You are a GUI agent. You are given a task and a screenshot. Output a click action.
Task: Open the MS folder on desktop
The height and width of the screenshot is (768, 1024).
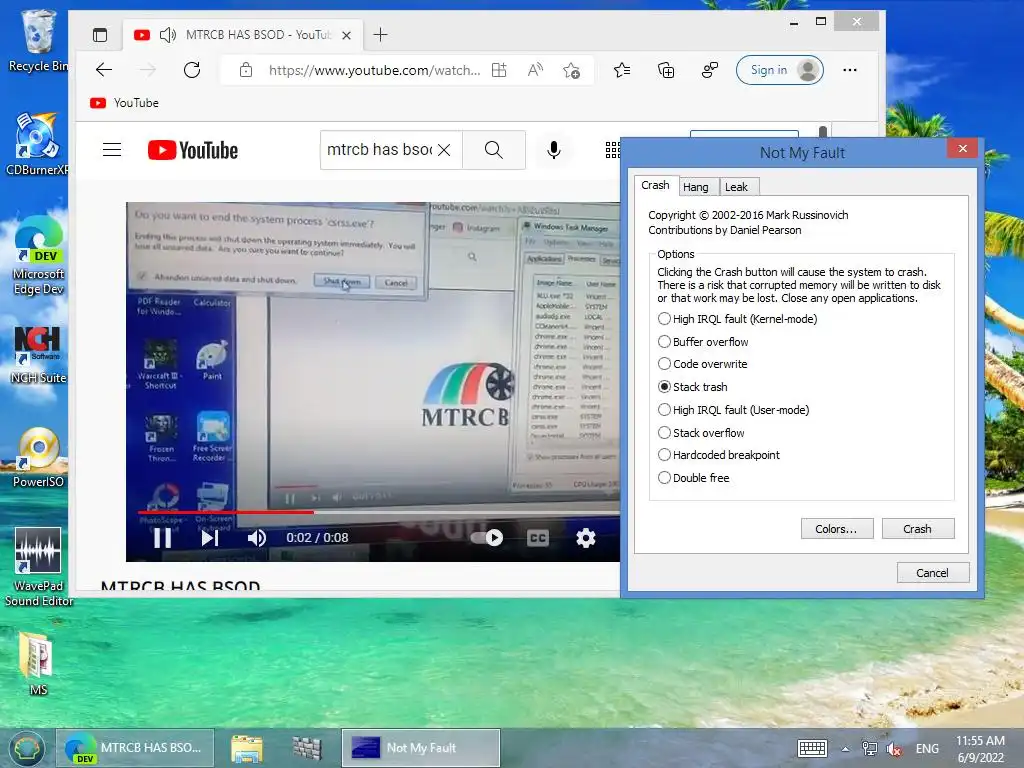click(x=38, y=664)
